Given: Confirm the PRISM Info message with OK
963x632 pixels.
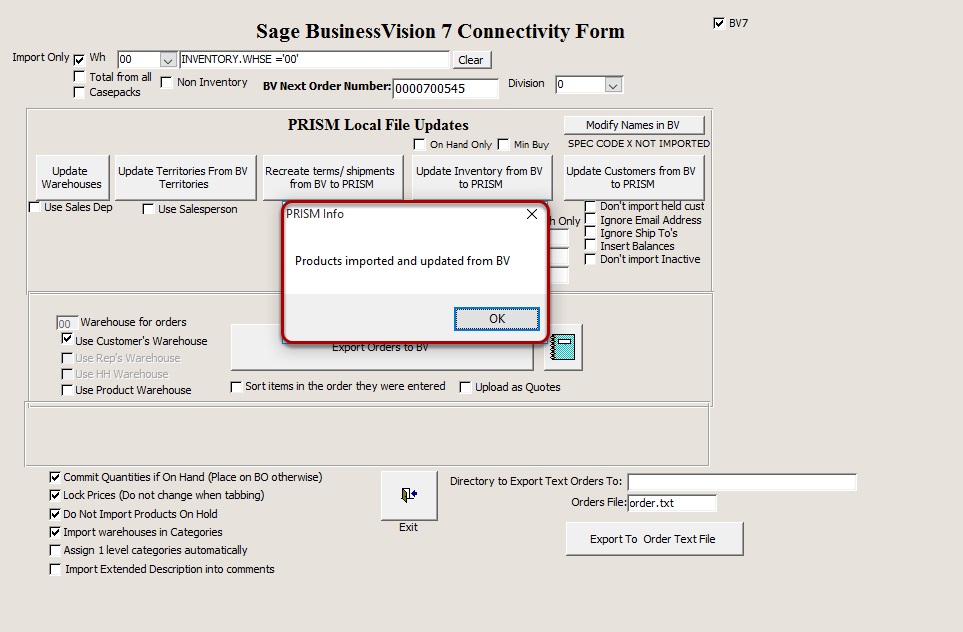Looking at the screenshot, I should 497,319.
